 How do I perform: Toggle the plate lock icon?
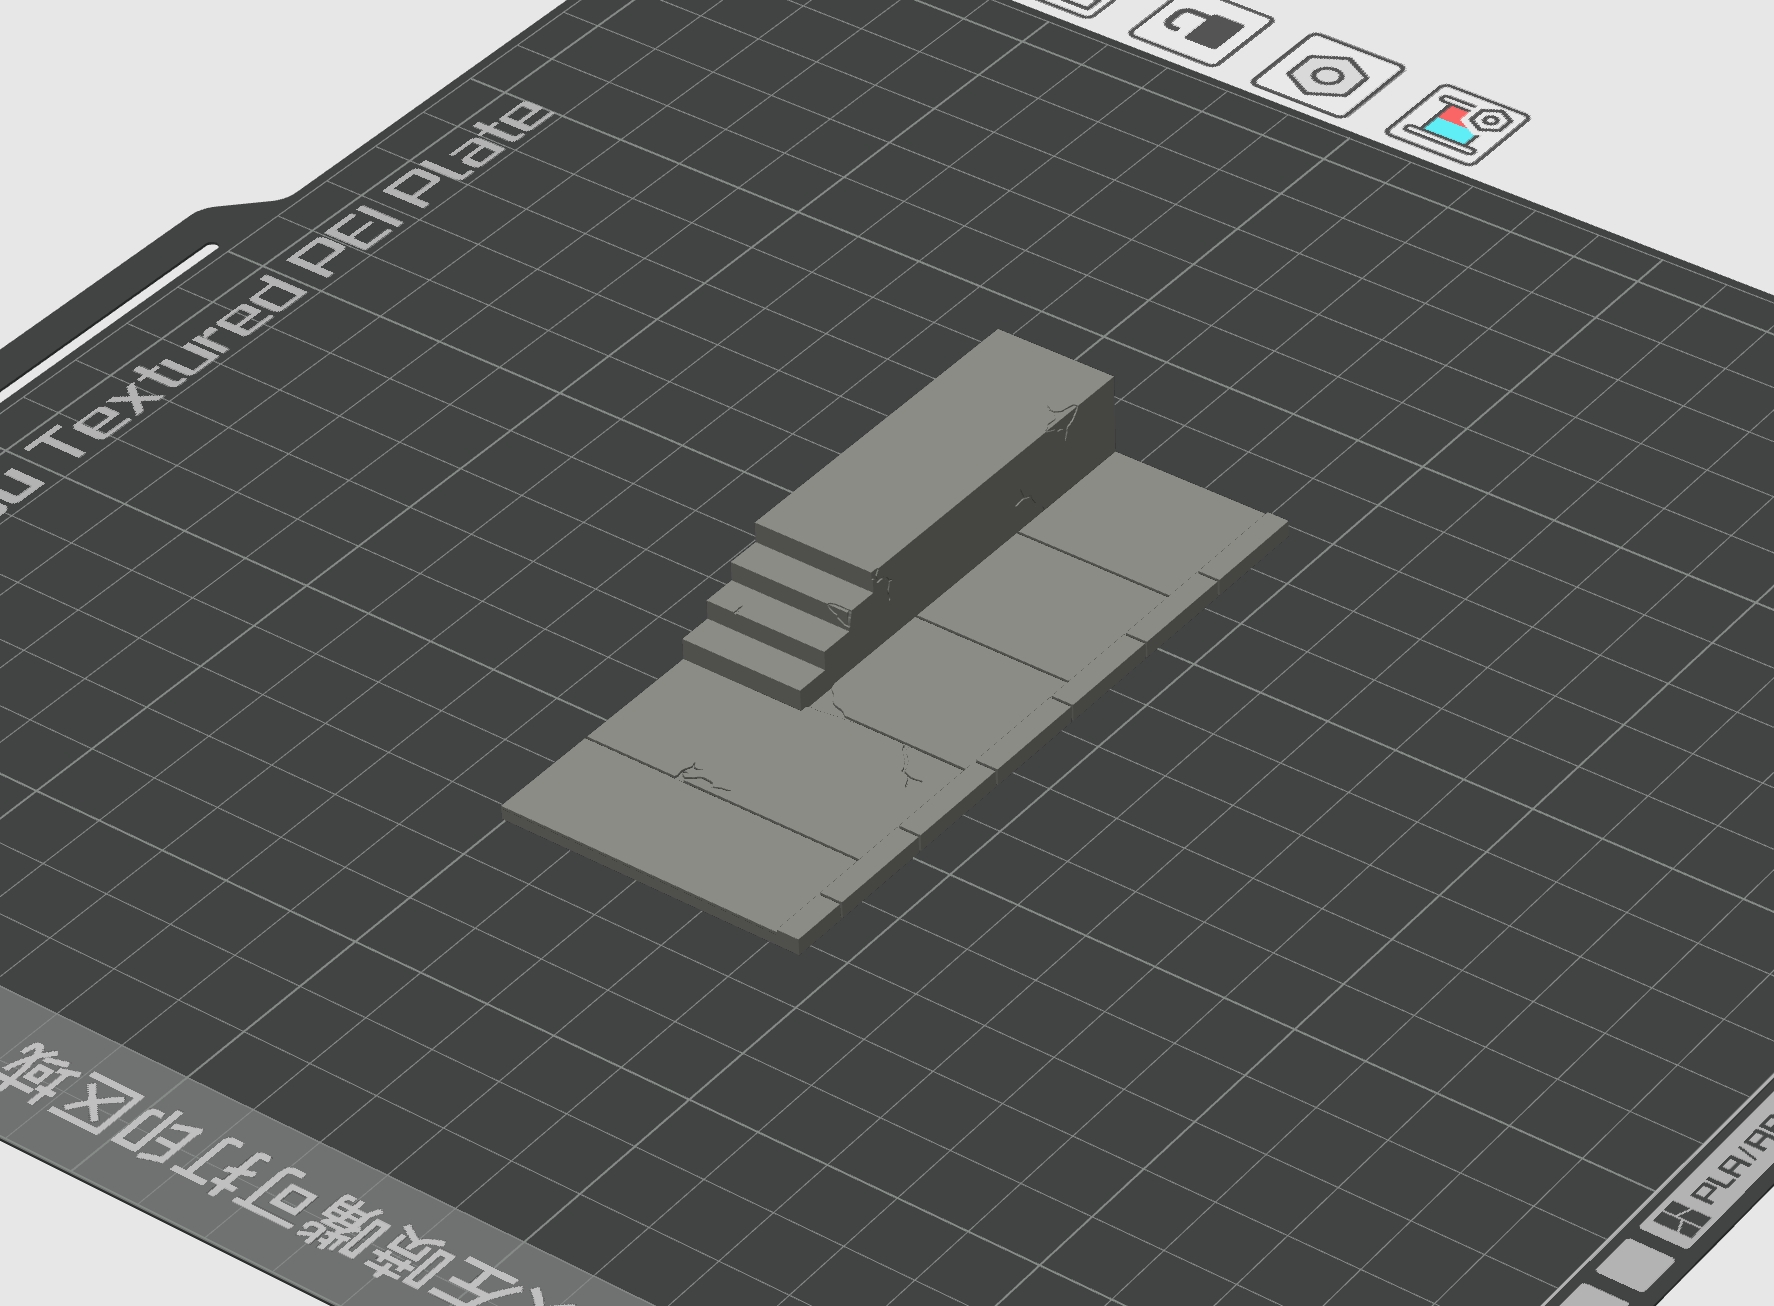[x=1201, y=31]
